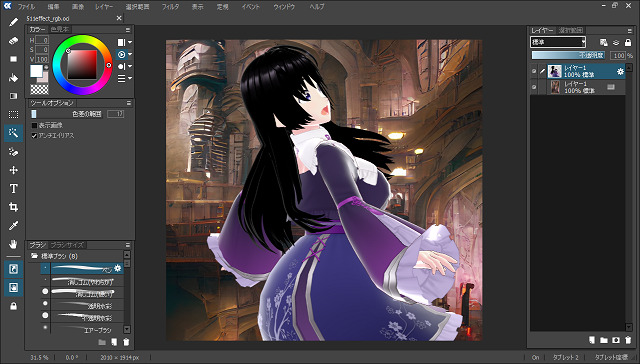Click the hue H value field

coord(42,40)
